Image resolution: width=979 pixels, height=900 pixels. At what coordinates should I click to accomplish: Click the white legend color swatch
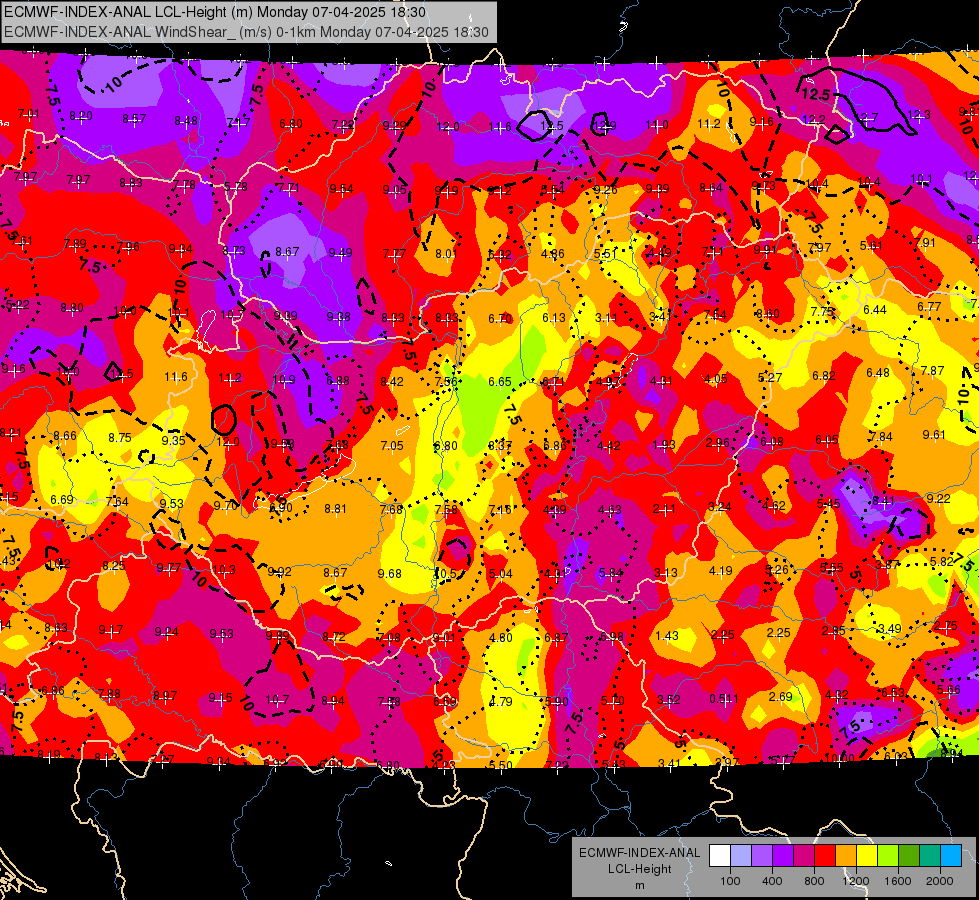(x=720, y=856)
